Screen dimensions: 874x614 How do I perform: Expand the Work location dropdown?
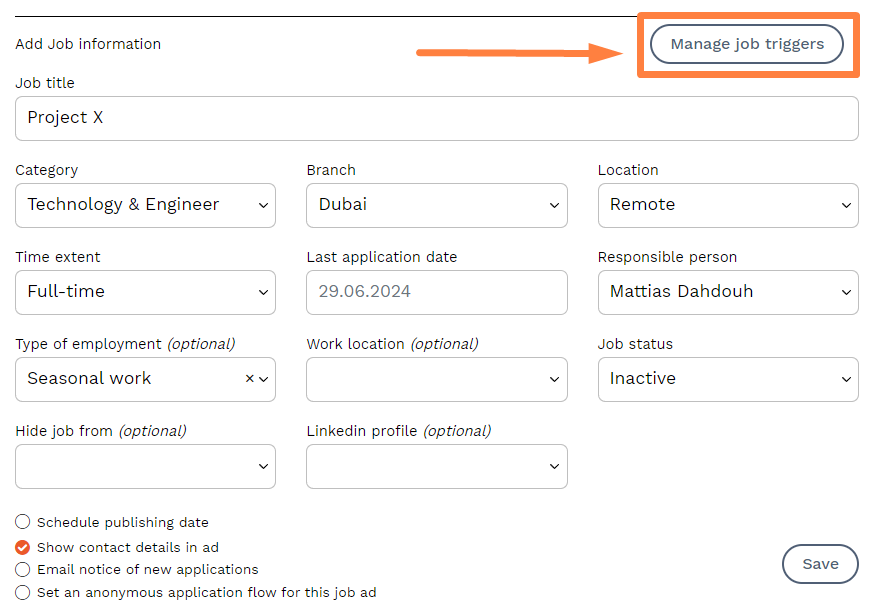[436, 379]
